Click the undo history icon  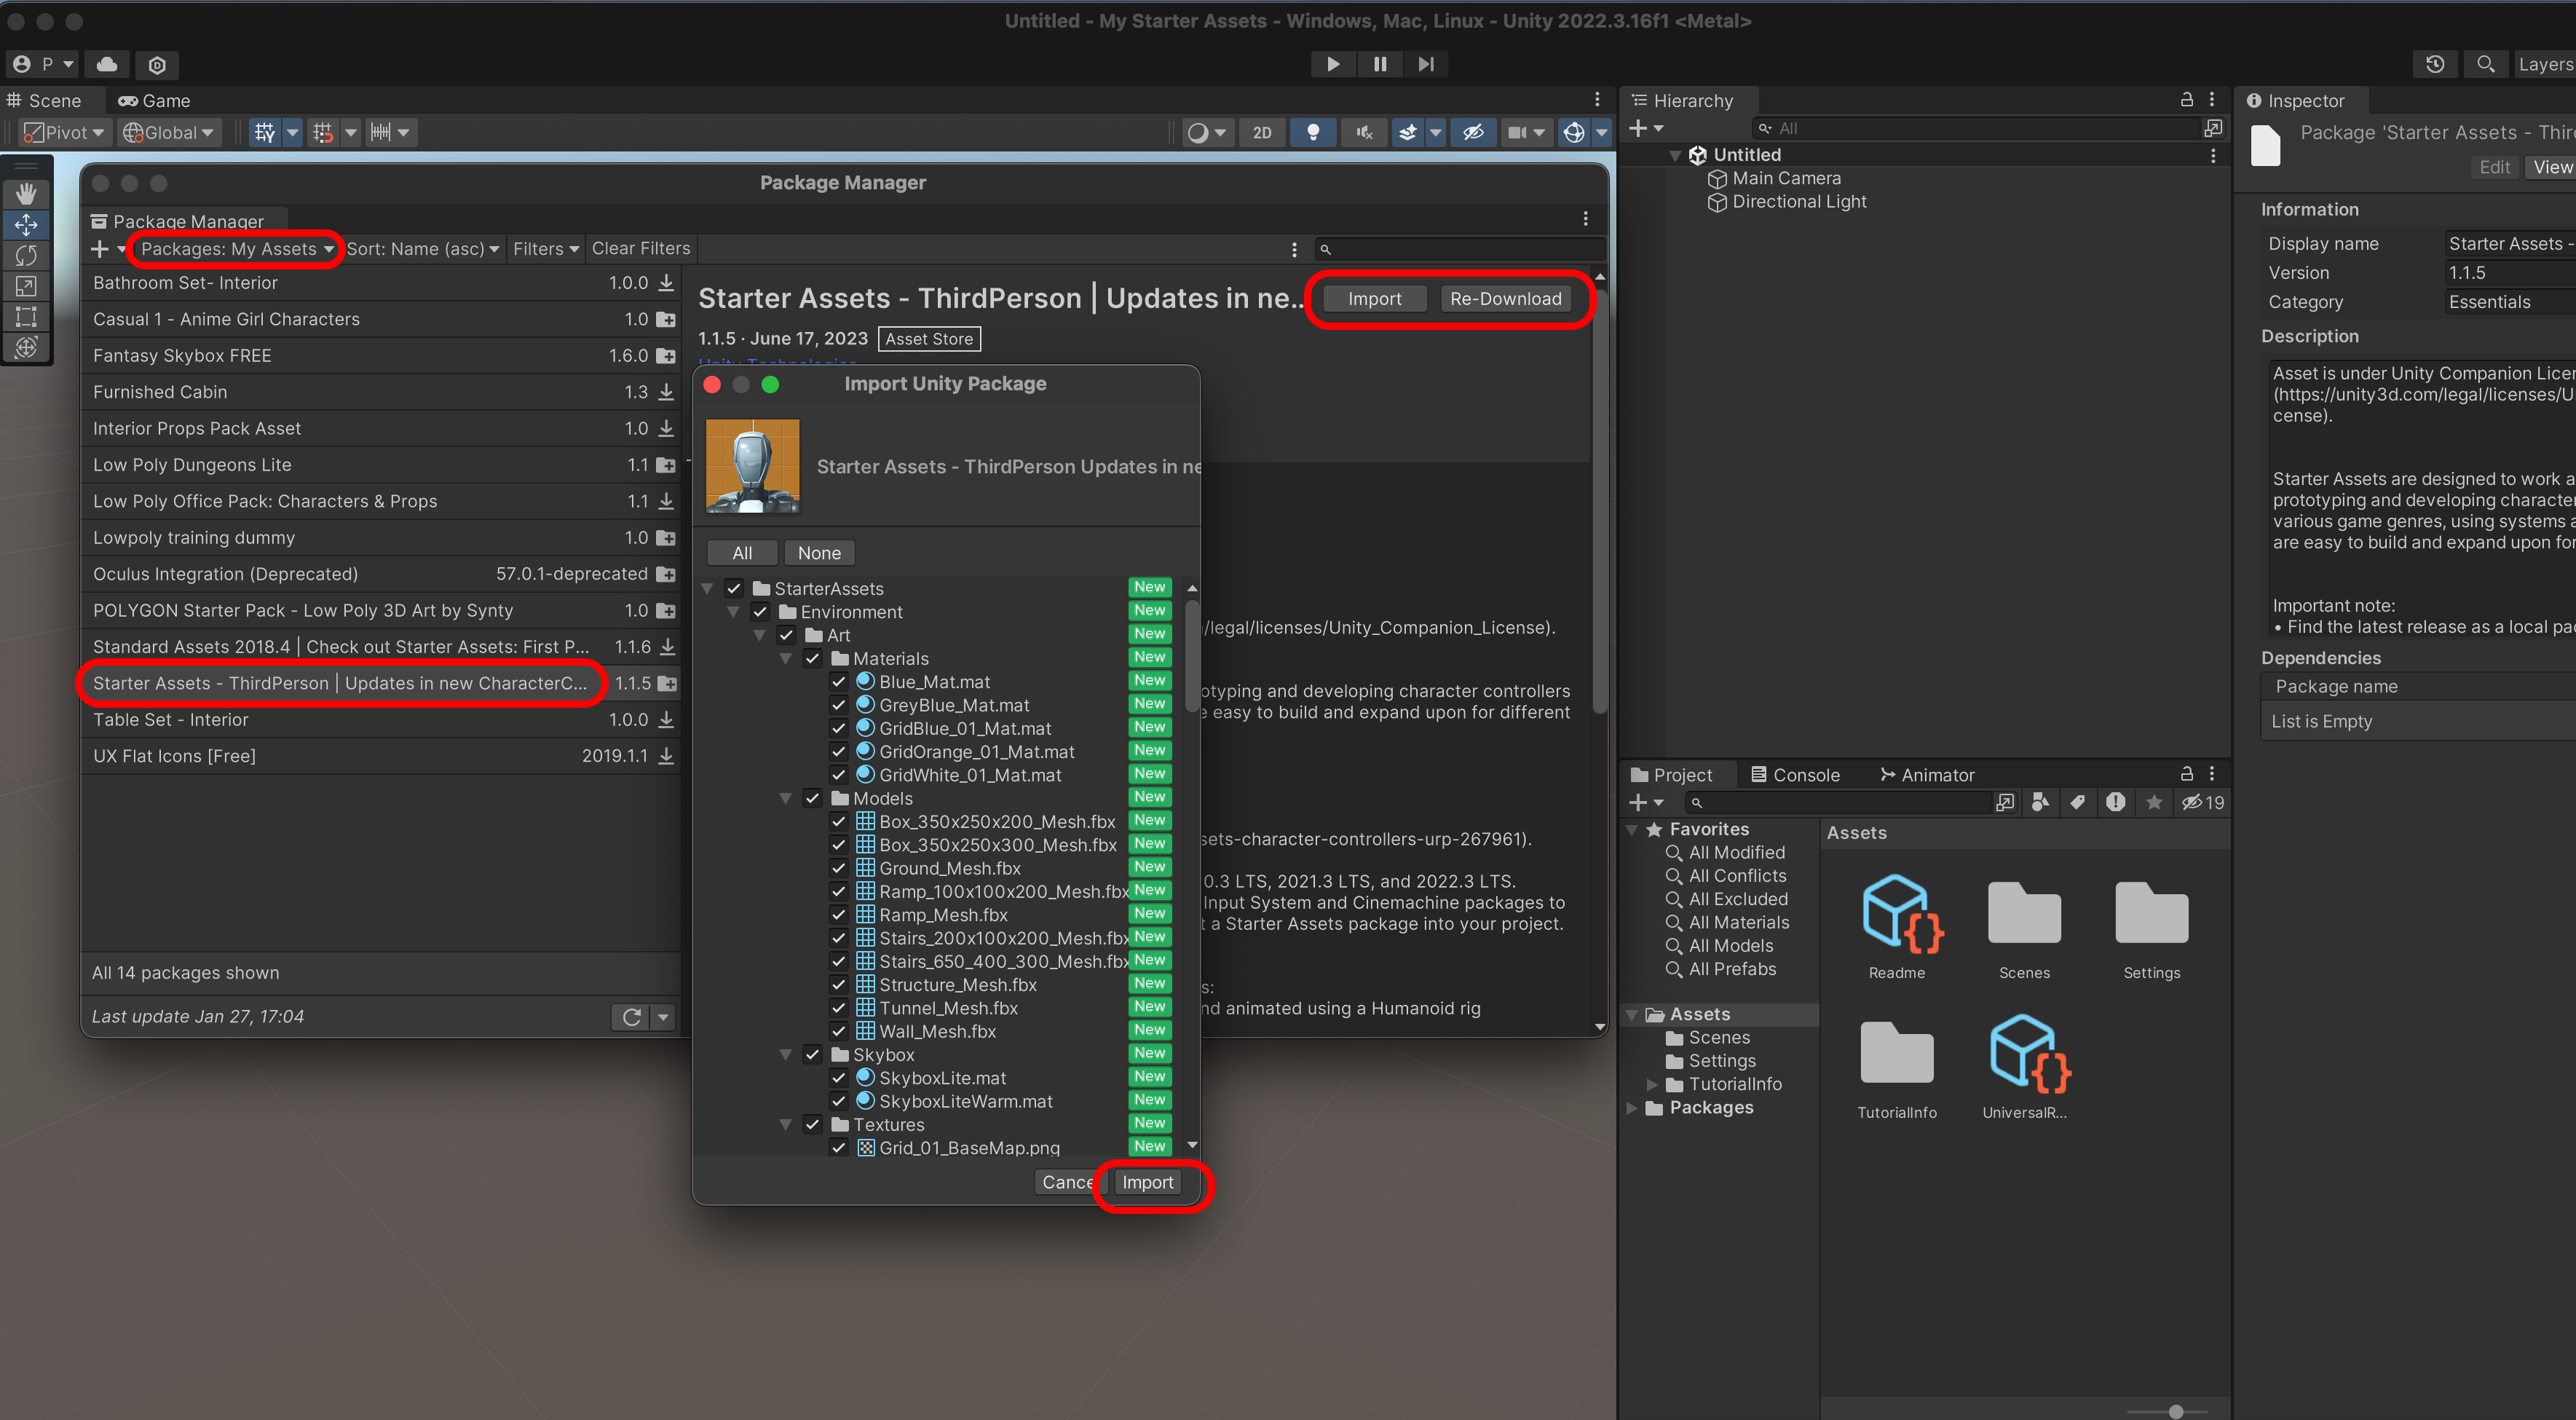coord(2435,64)
